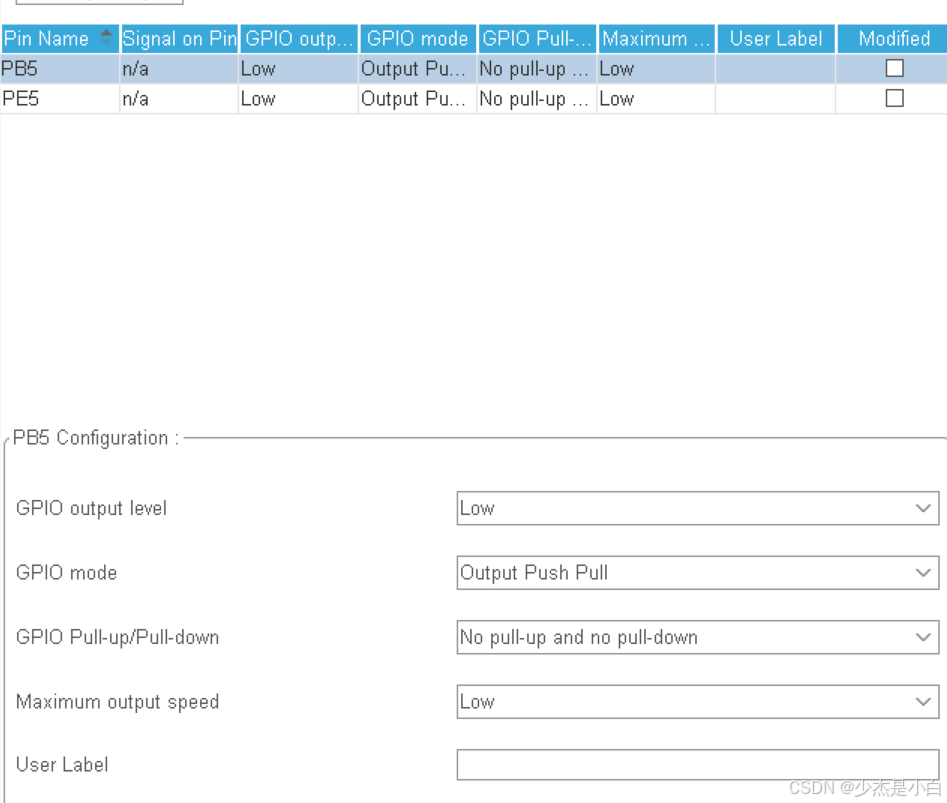
Task: Select the PE5 pin row
Action: (x=474, y=98)
